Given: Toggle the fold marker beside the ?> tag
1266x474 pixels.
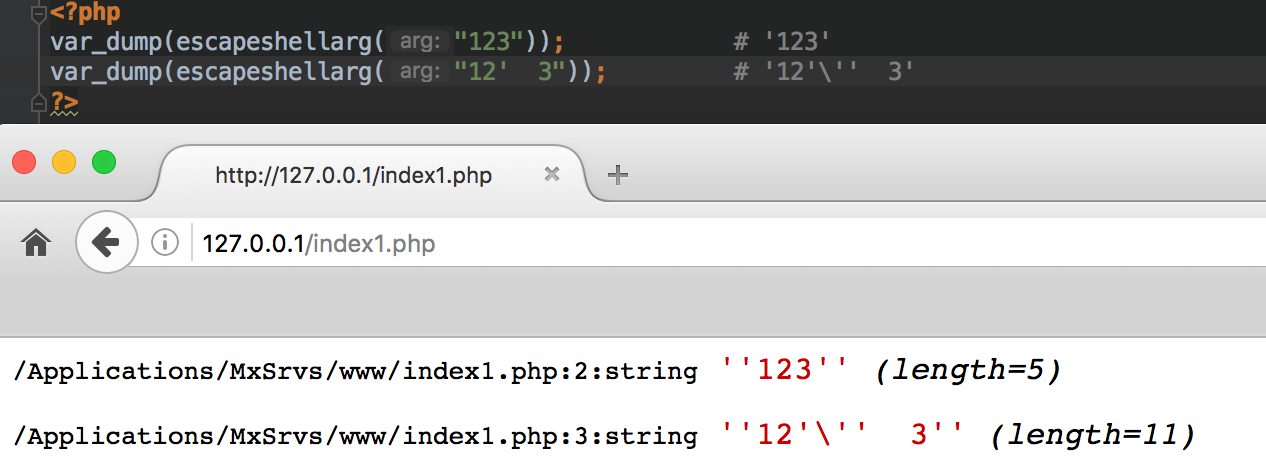Looking at the screenshot, I should click(38, 101).
